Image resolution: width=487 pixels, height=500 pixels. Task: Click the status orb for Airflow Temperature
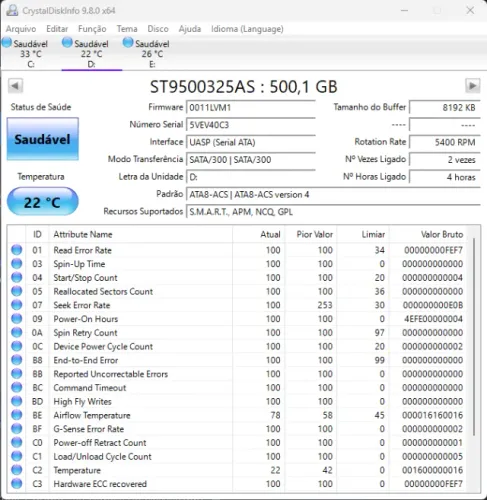click(17, 415)
